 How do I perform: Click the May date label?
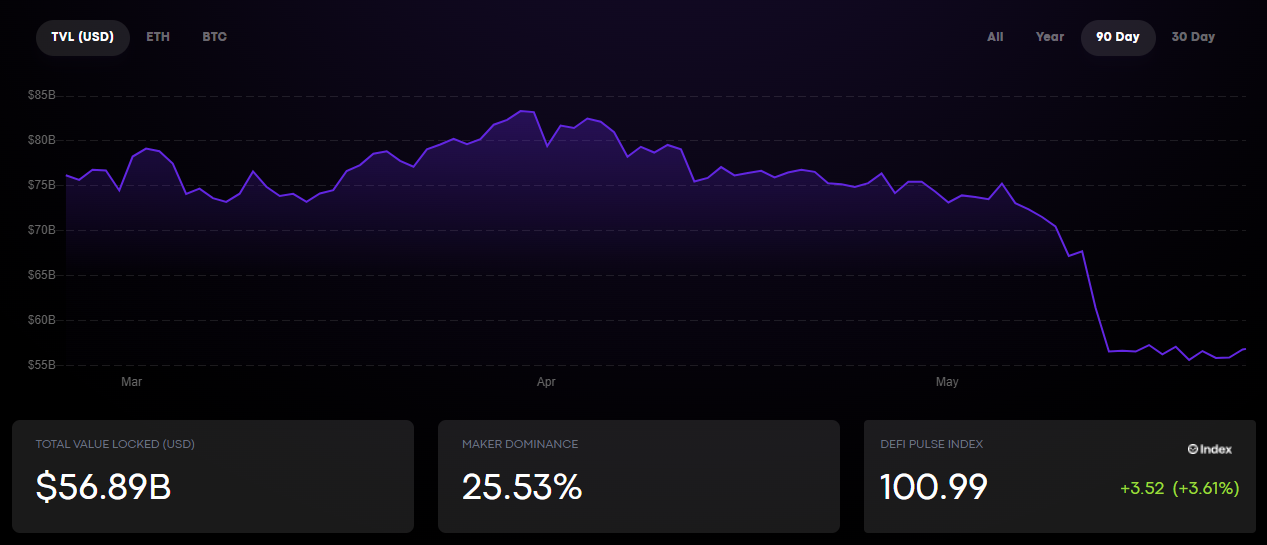pyautogui.click(x=947, y=382)
